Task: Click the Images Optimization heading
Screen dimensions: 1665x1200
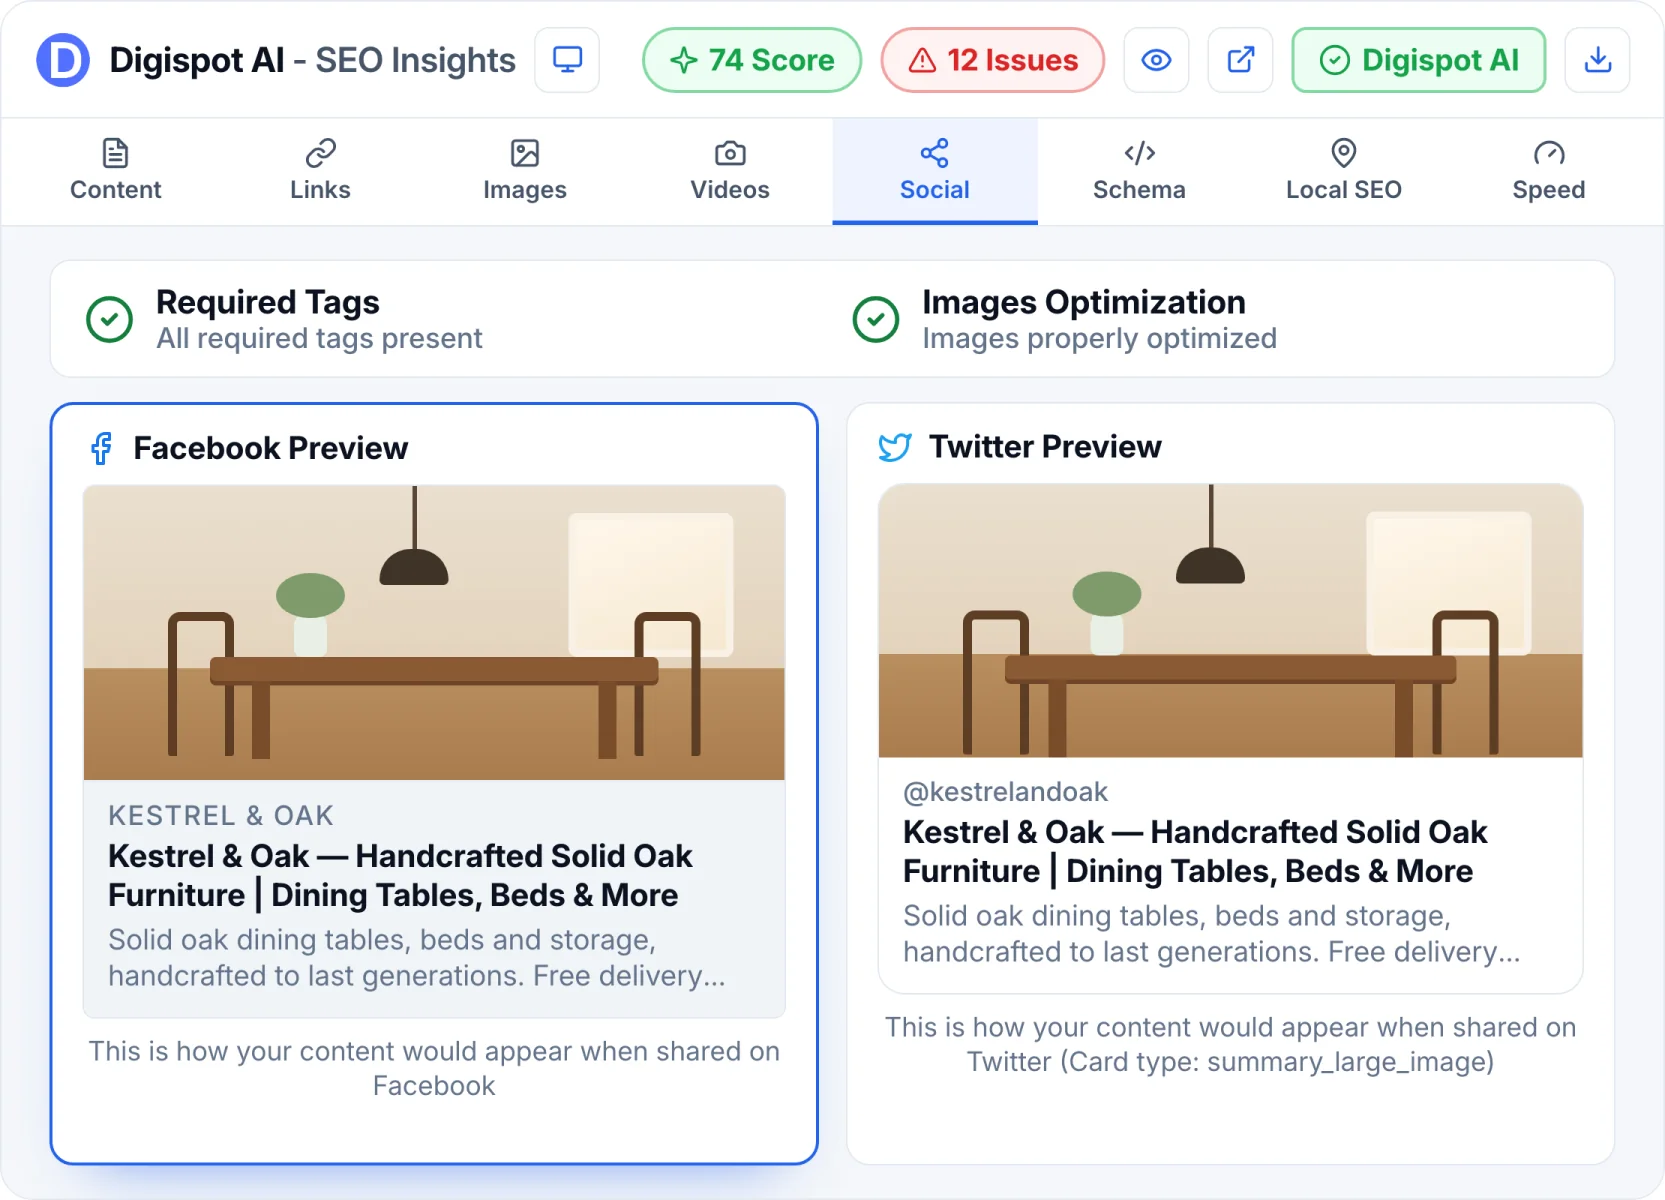Action: pyautogui.click(x=1084, y=302)
